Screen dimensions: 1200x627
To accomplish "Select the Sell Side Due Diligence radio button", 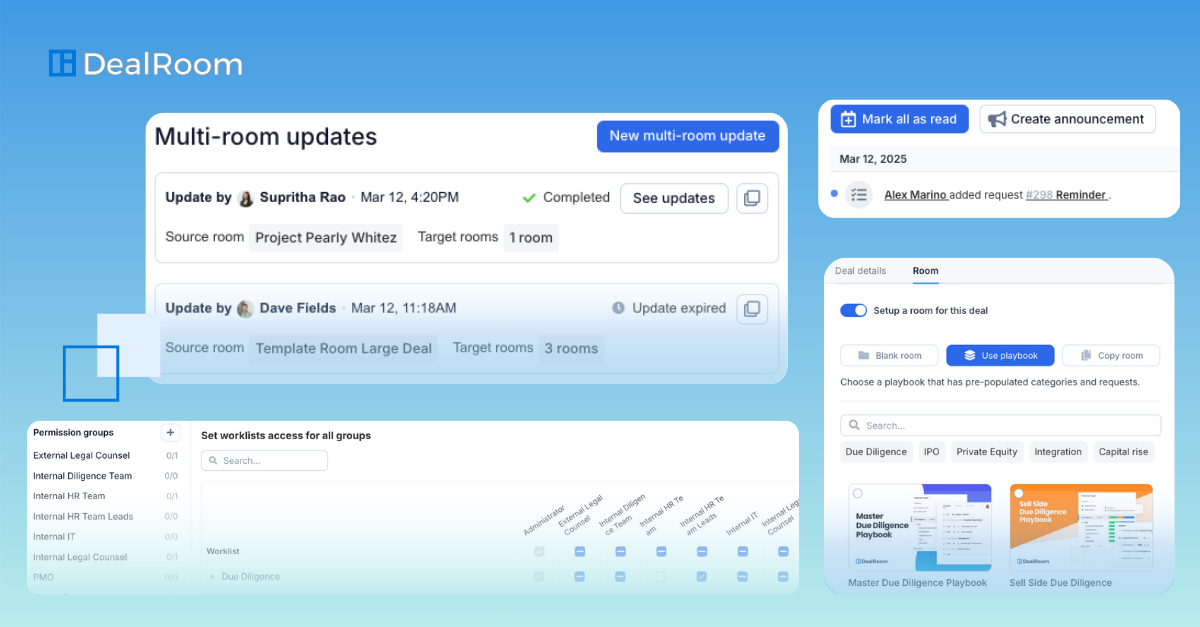I will 1018,493.
